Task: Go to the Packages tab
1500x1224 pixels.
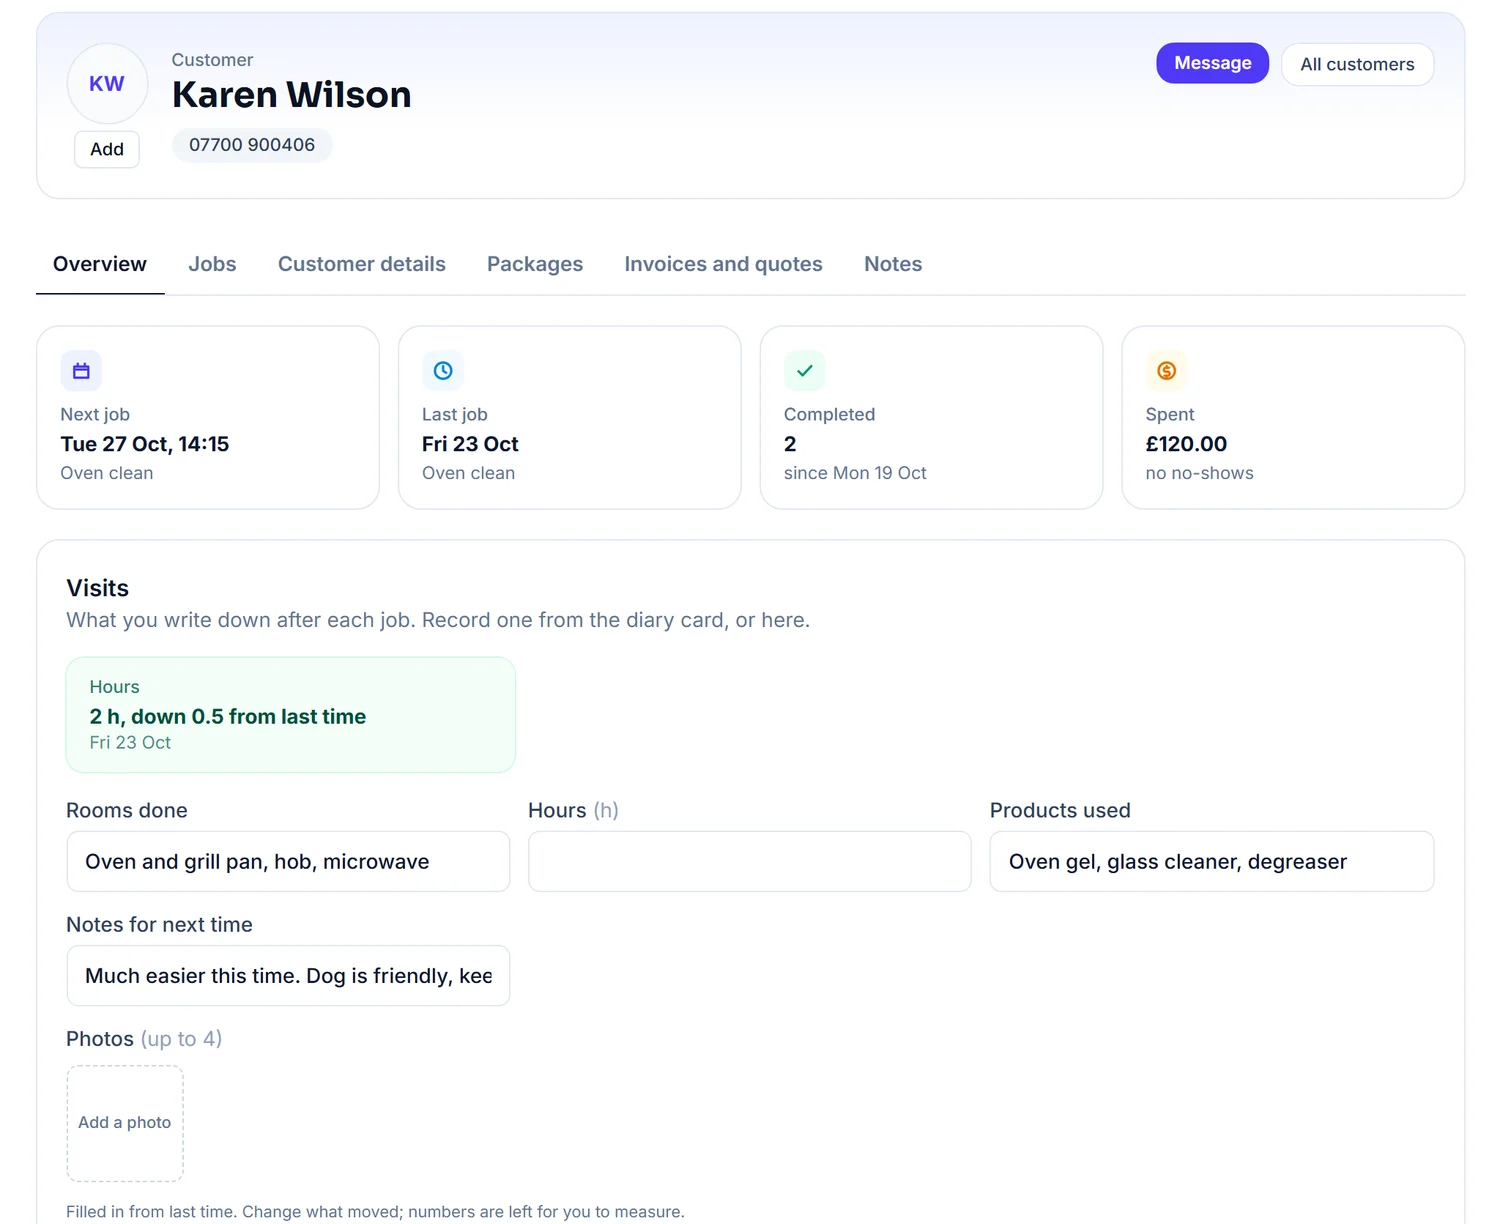Action: point(535,264)
